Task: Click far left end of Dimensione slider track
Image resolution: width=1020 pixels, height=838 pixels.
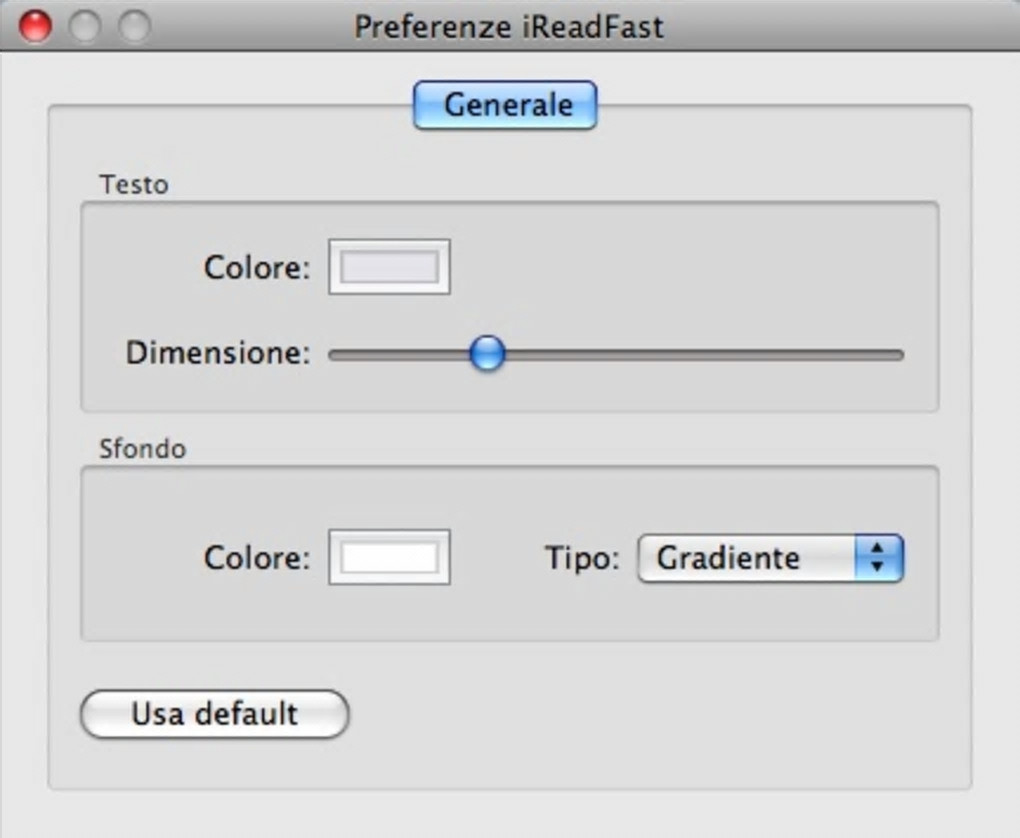Action: click(335, 354)
